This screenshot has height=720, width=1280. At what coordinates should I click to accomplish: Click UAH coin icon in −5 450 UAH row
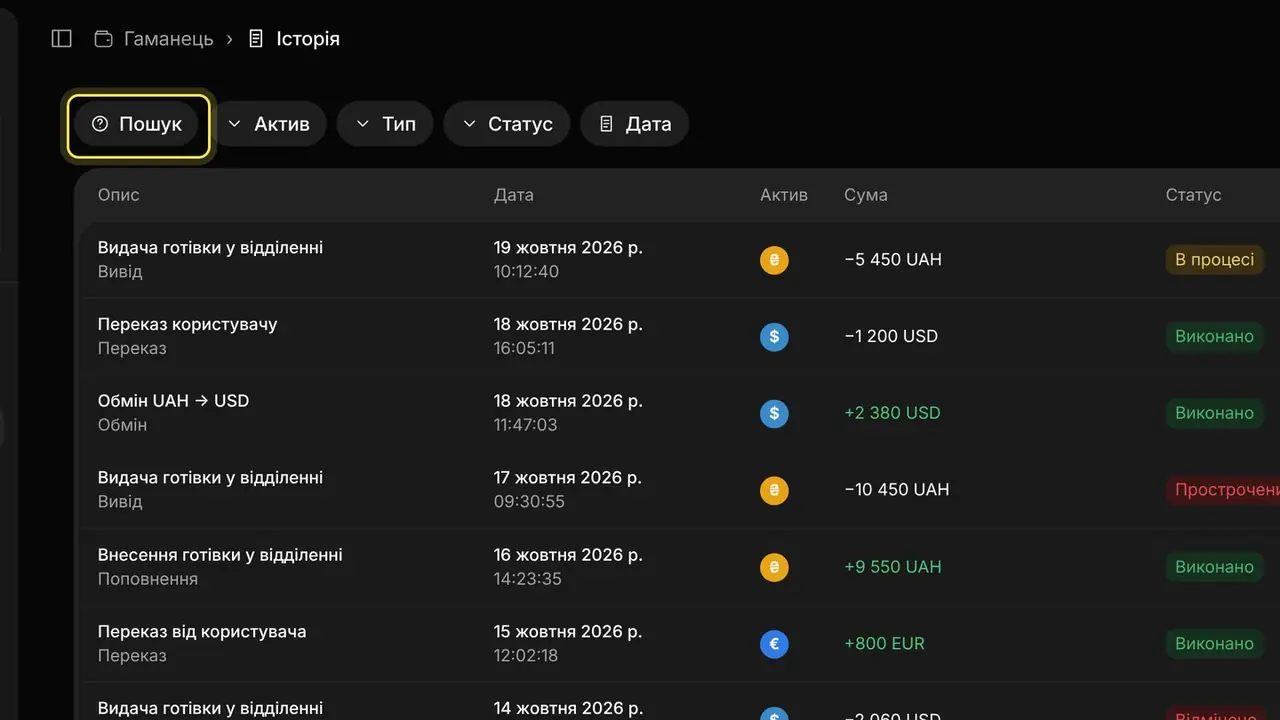[774, 260]
